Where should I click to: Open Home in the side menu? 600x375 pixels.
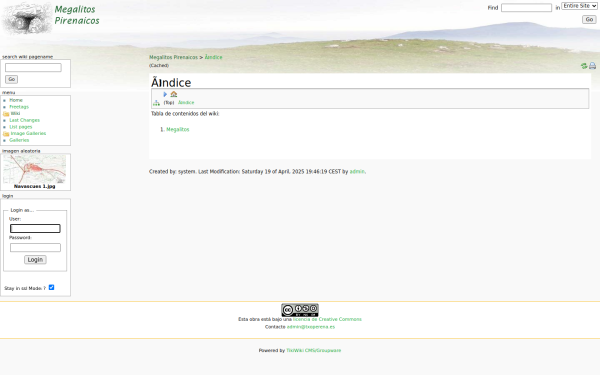click(16, 100)
